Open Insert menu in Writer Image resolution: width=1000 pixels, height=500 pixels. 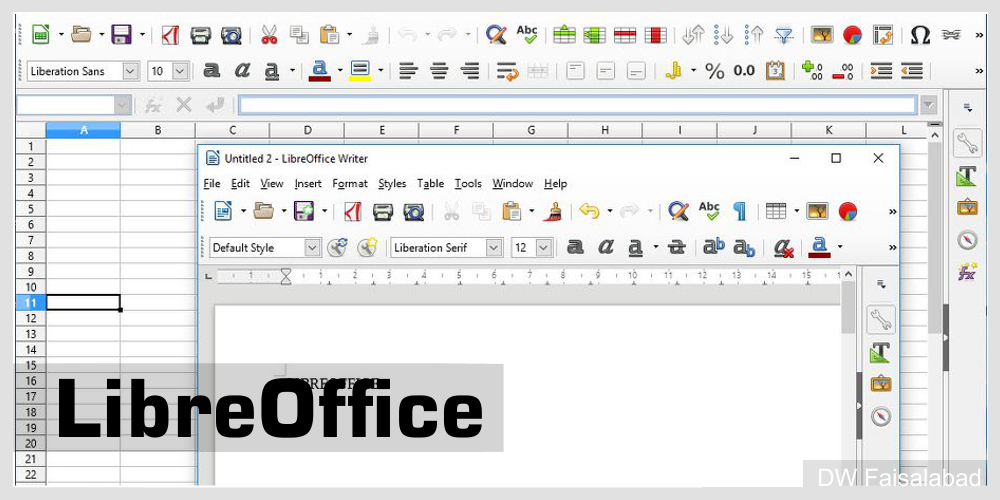pos(308,184)
